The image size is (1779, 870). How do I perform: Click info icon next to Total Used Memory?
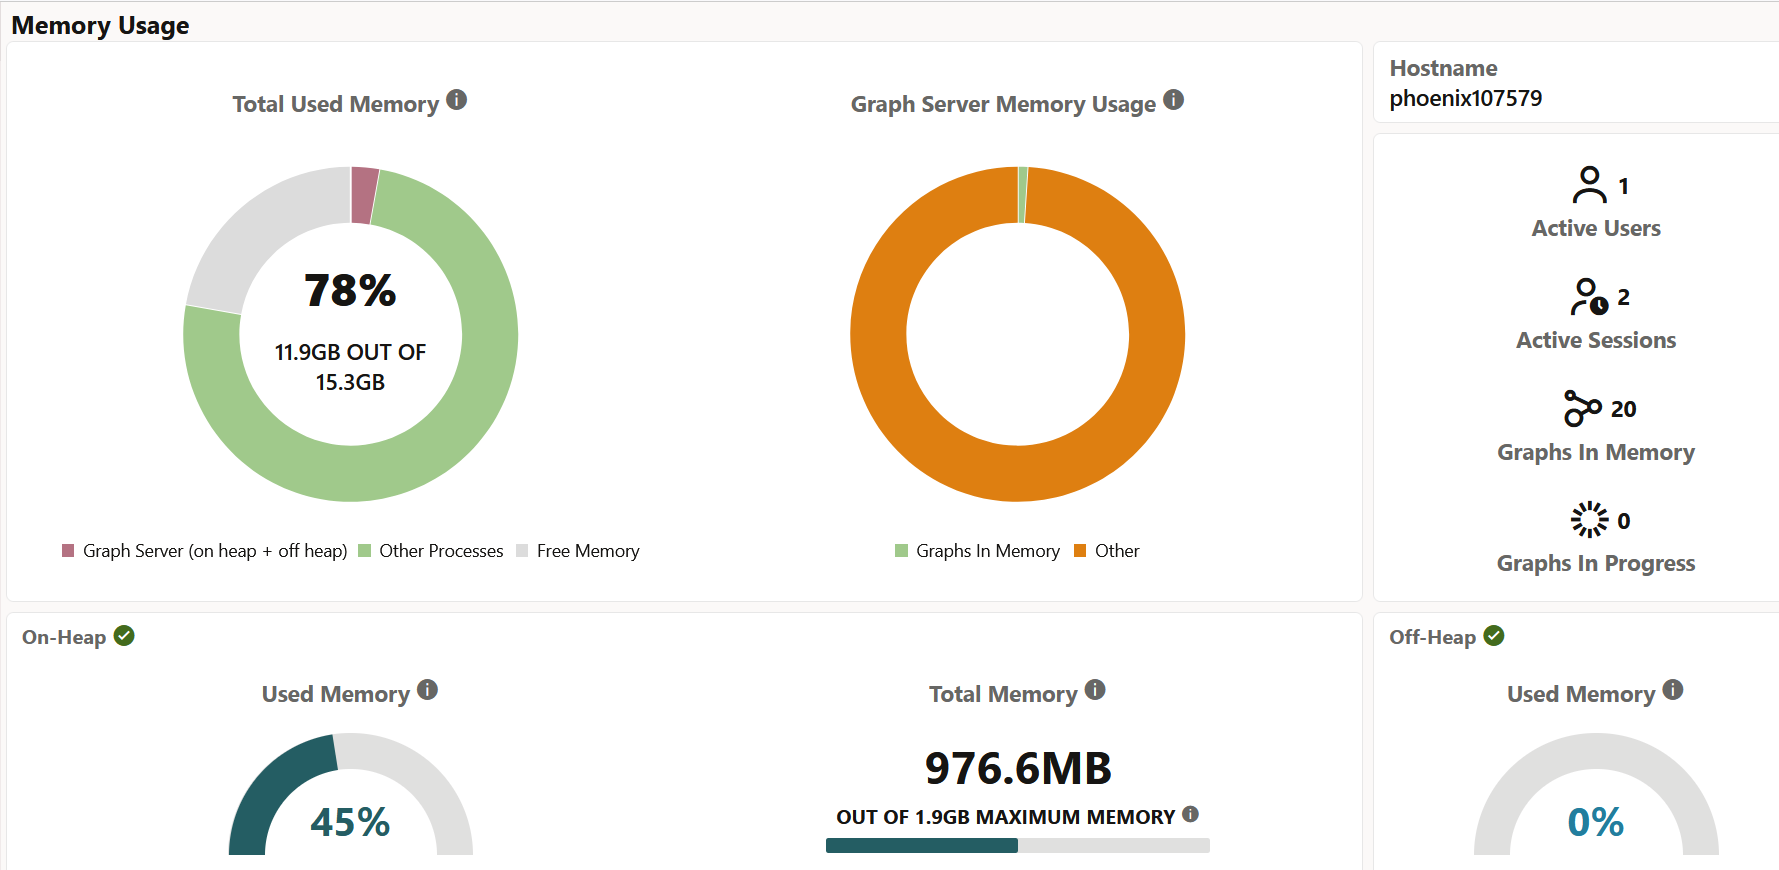[457, 100]
